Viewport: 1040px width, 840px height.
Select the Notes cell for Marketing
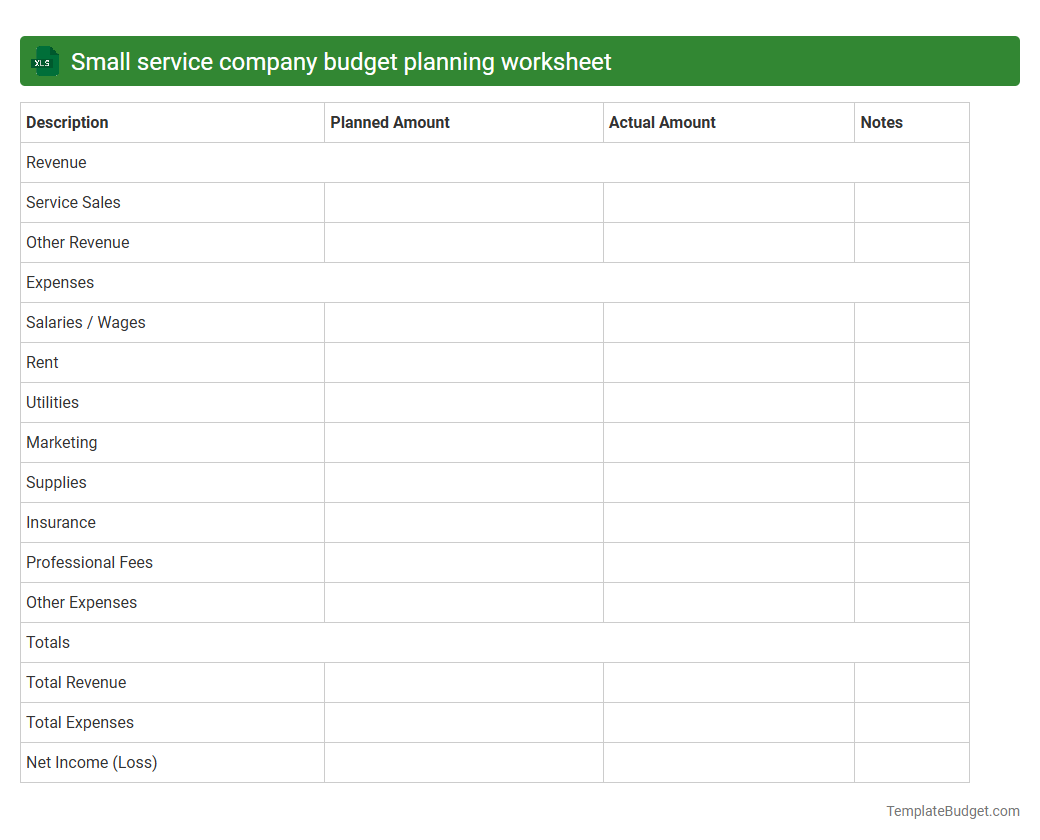[x=911, y=442]
